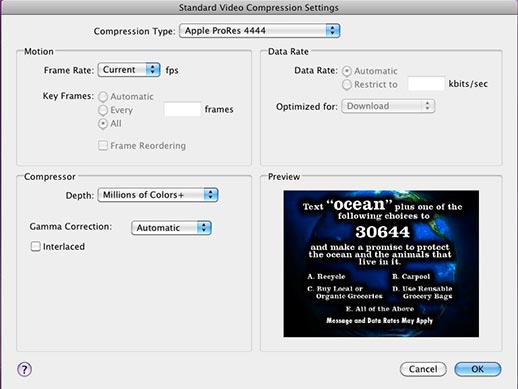This screenshot has height=389, width=518.
Task: Click the ocean preview thumbnail image
Action: (x=381, y=264)
